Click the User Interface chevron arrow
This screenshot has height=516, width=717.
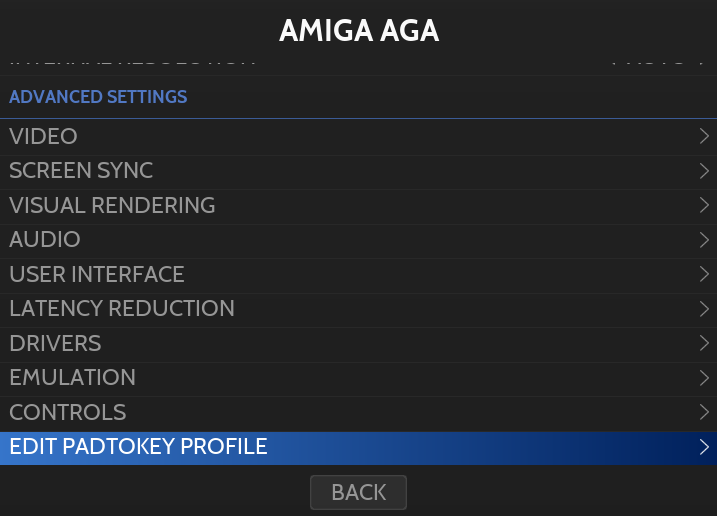click(704, 274)
